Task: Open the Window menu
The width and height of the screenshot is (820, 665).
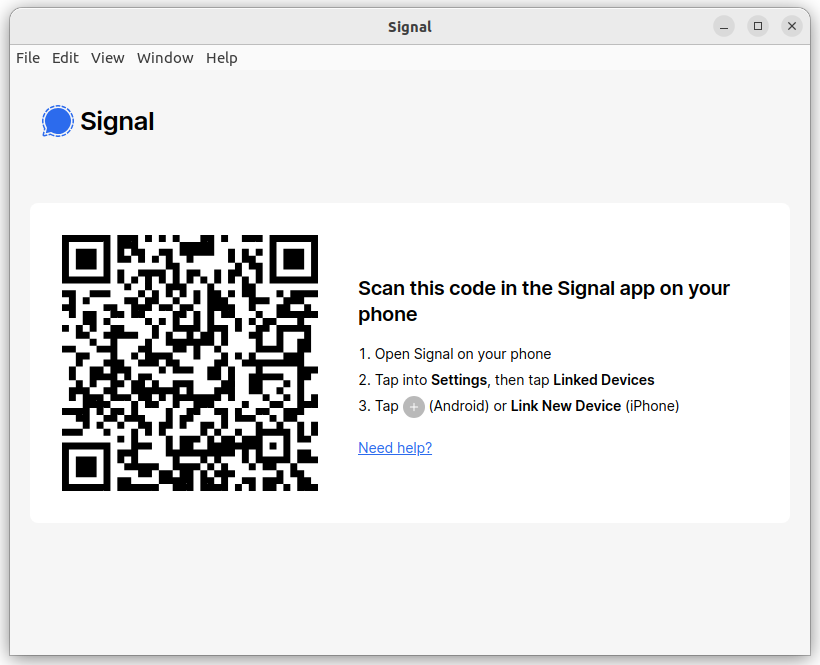Action: (x=165, y=58)
